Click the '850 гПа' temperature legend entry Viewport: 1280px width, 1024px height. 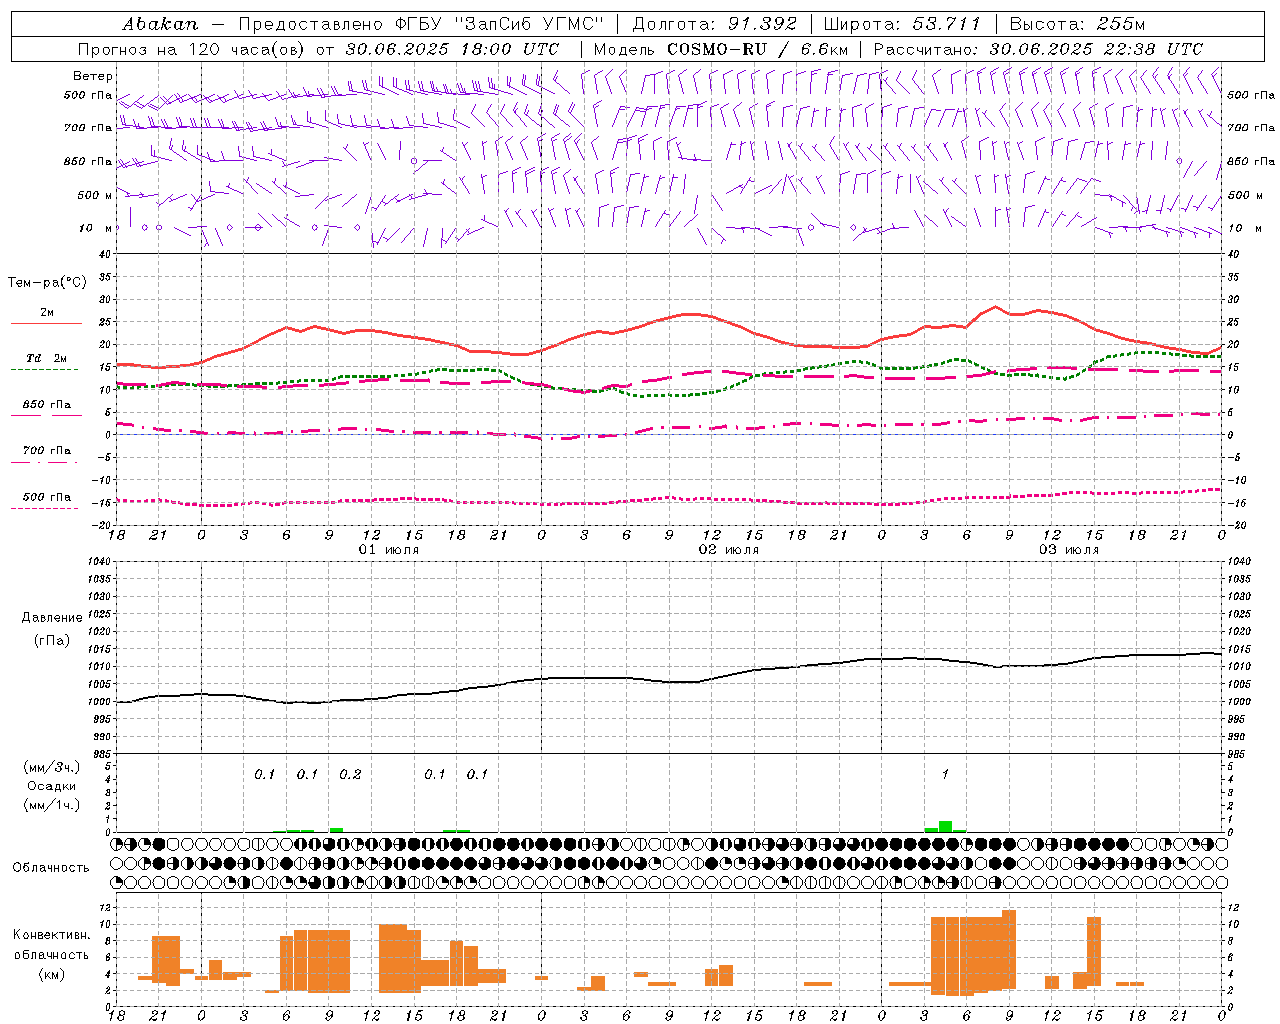(x=46, y=404)
